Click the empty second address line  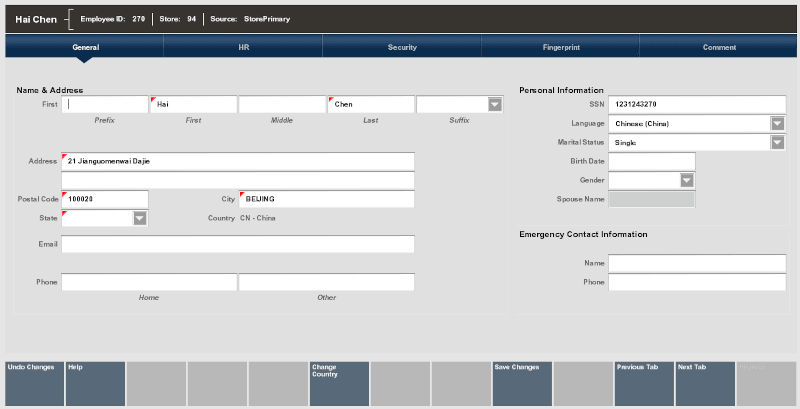238,181
